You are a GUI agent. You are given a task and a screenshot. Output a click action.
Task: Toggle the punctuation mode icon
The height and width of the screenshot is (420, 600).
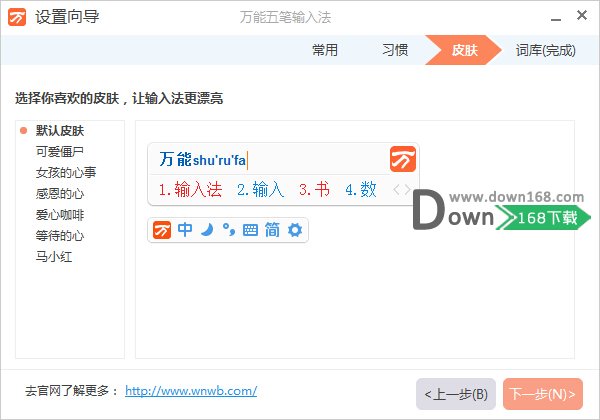click(x=229, y=230)
